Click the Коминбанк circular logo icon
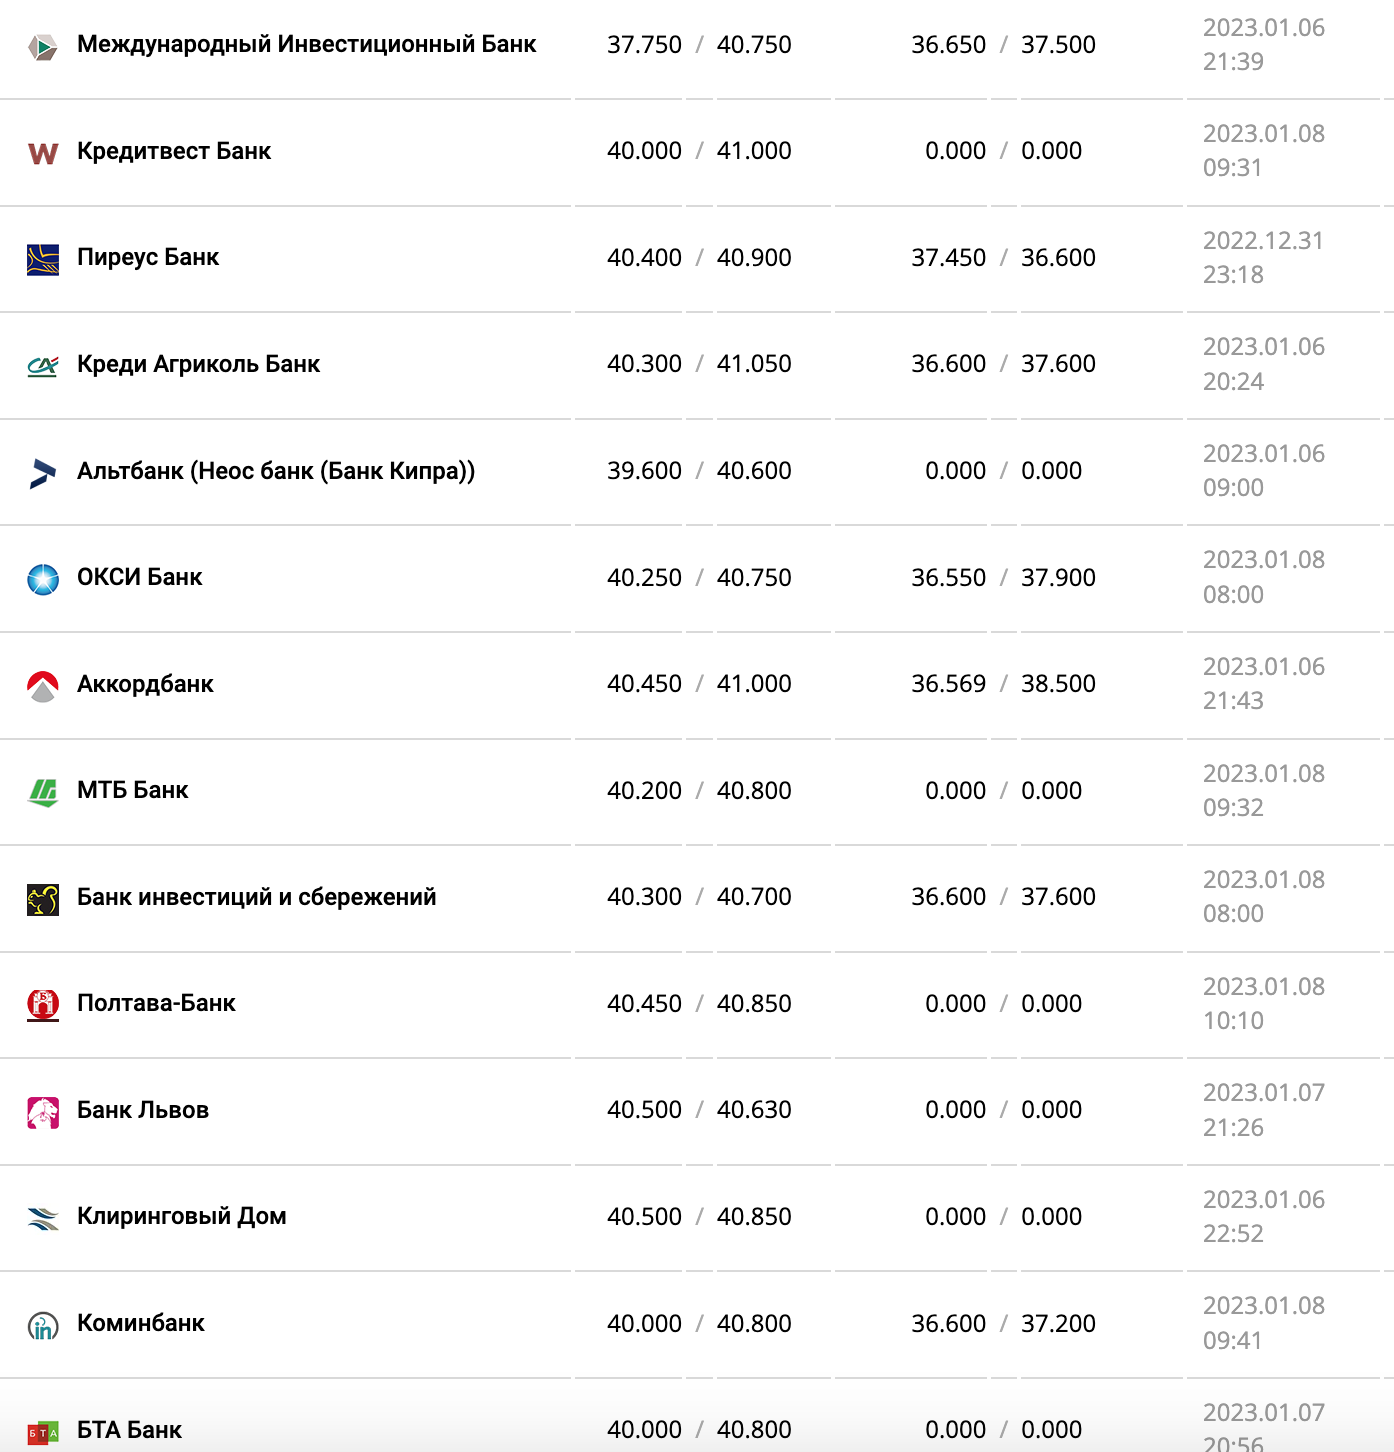This screenshot has height=1452, width=1394. [42, 1325]
